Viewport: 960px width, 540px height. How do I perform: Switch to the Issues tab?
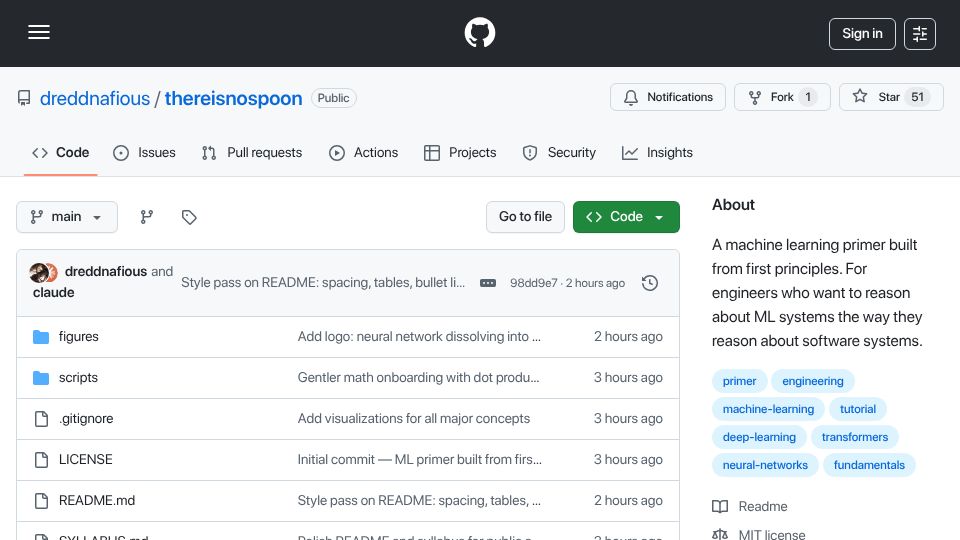coord(144,152)
